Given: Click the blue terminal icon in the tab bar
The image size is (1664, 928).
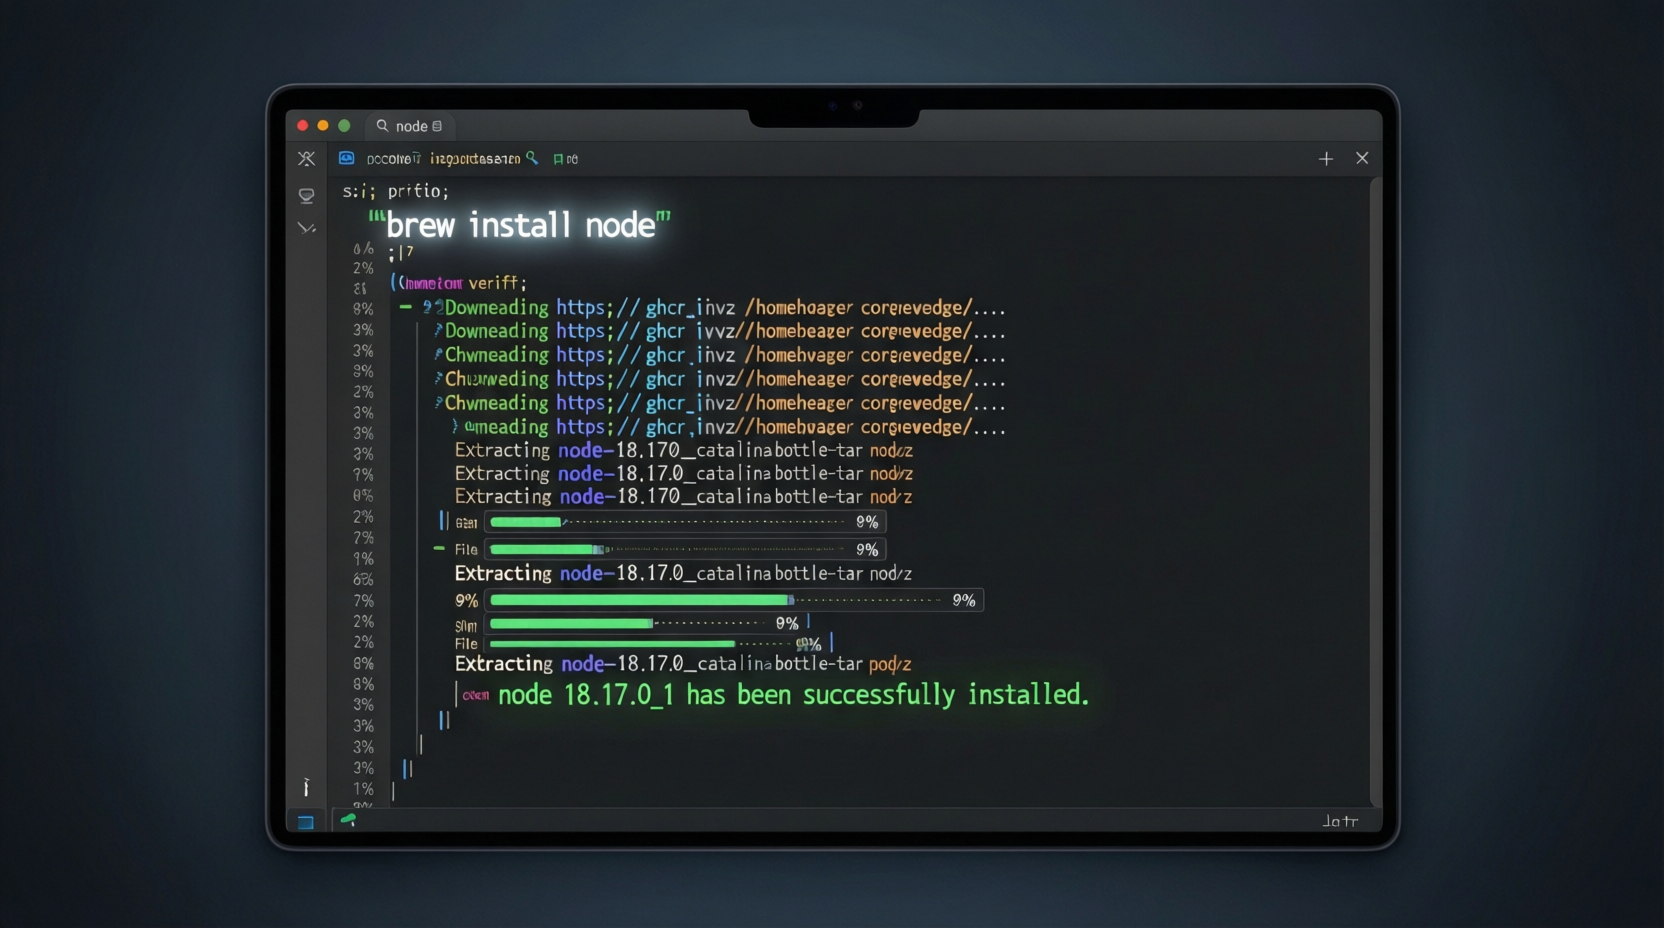Looking at the screenshot, I should point(347,158).
